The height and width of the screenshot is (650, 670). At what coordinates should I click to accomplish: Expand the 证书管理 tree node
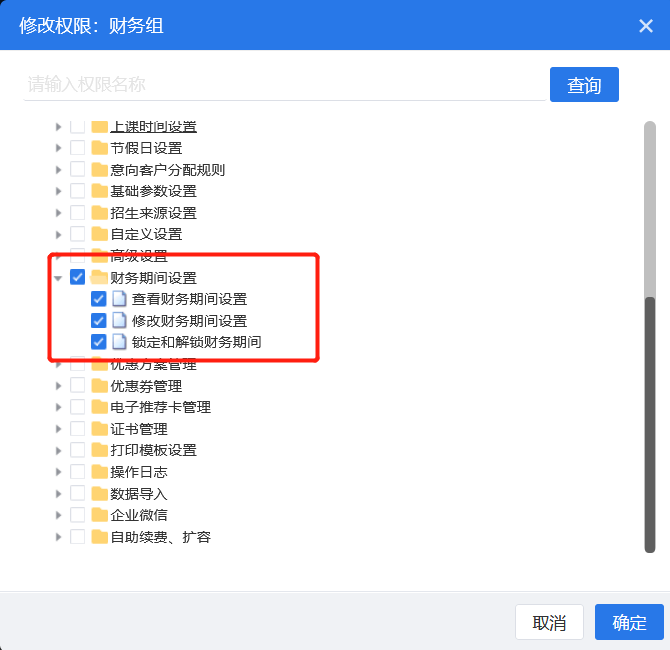click(59, 429)
